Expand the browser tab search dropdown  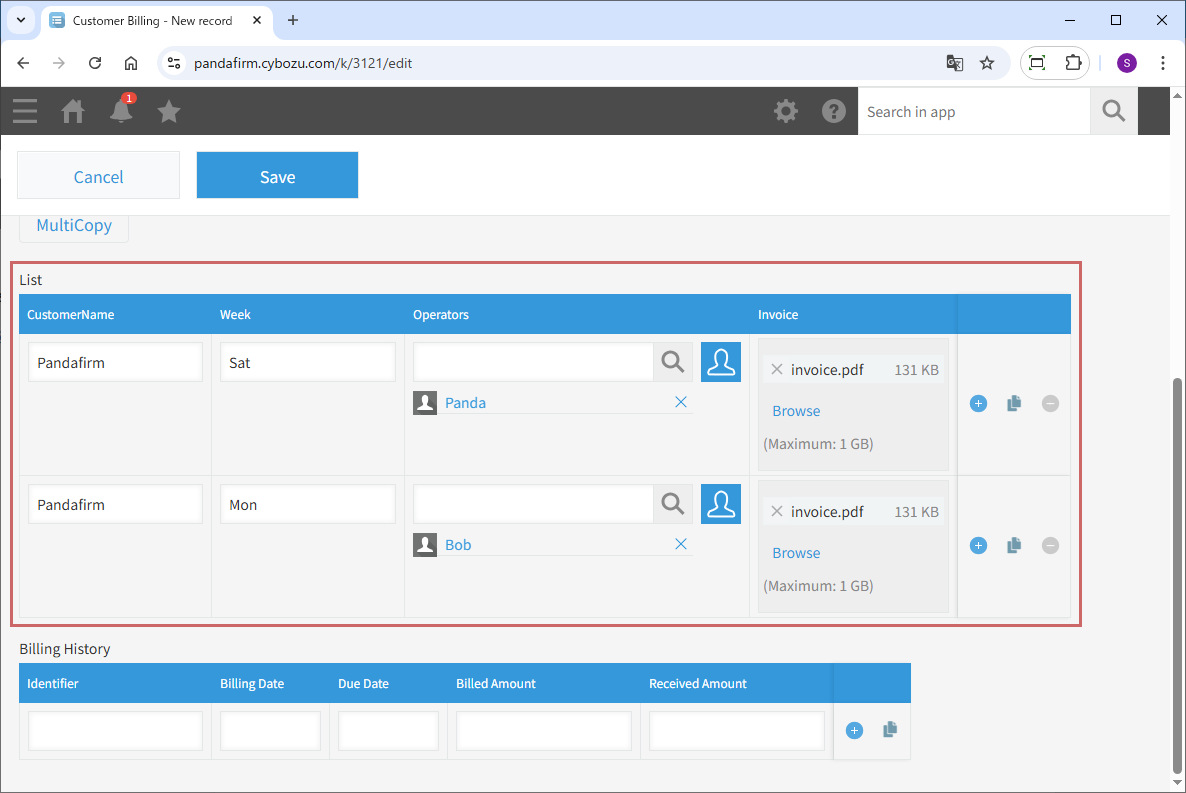pos(21,21)
